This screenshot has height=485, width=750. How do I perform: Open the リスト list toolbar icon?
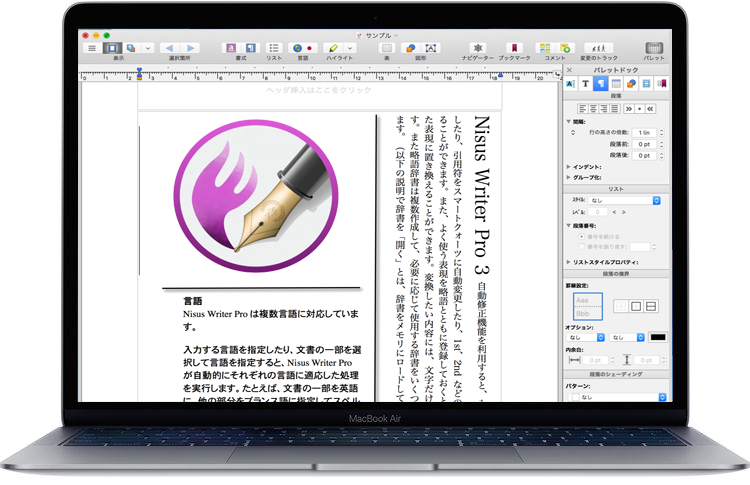click(274, 48)
